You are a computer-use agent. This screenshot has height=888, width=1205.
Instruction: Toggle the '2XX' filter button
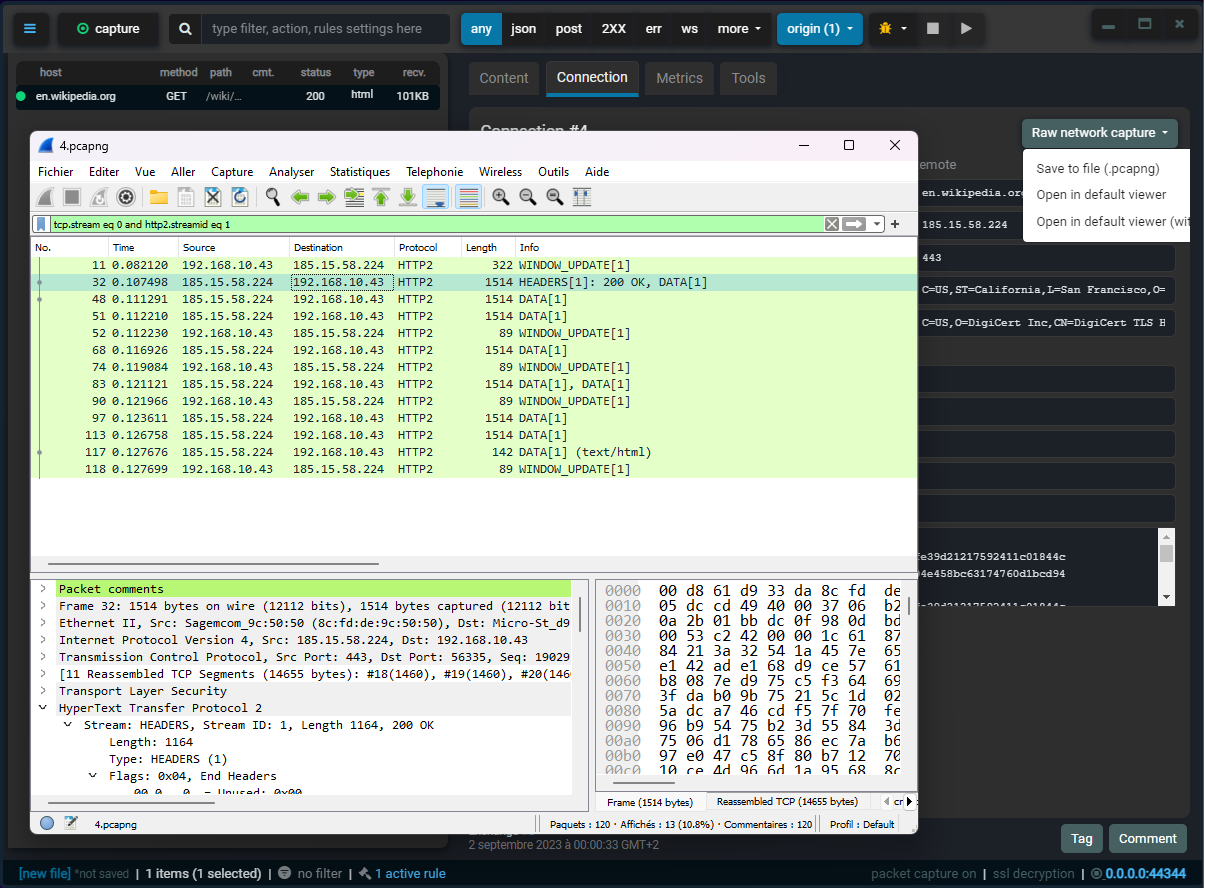click(x=614, y=29)
